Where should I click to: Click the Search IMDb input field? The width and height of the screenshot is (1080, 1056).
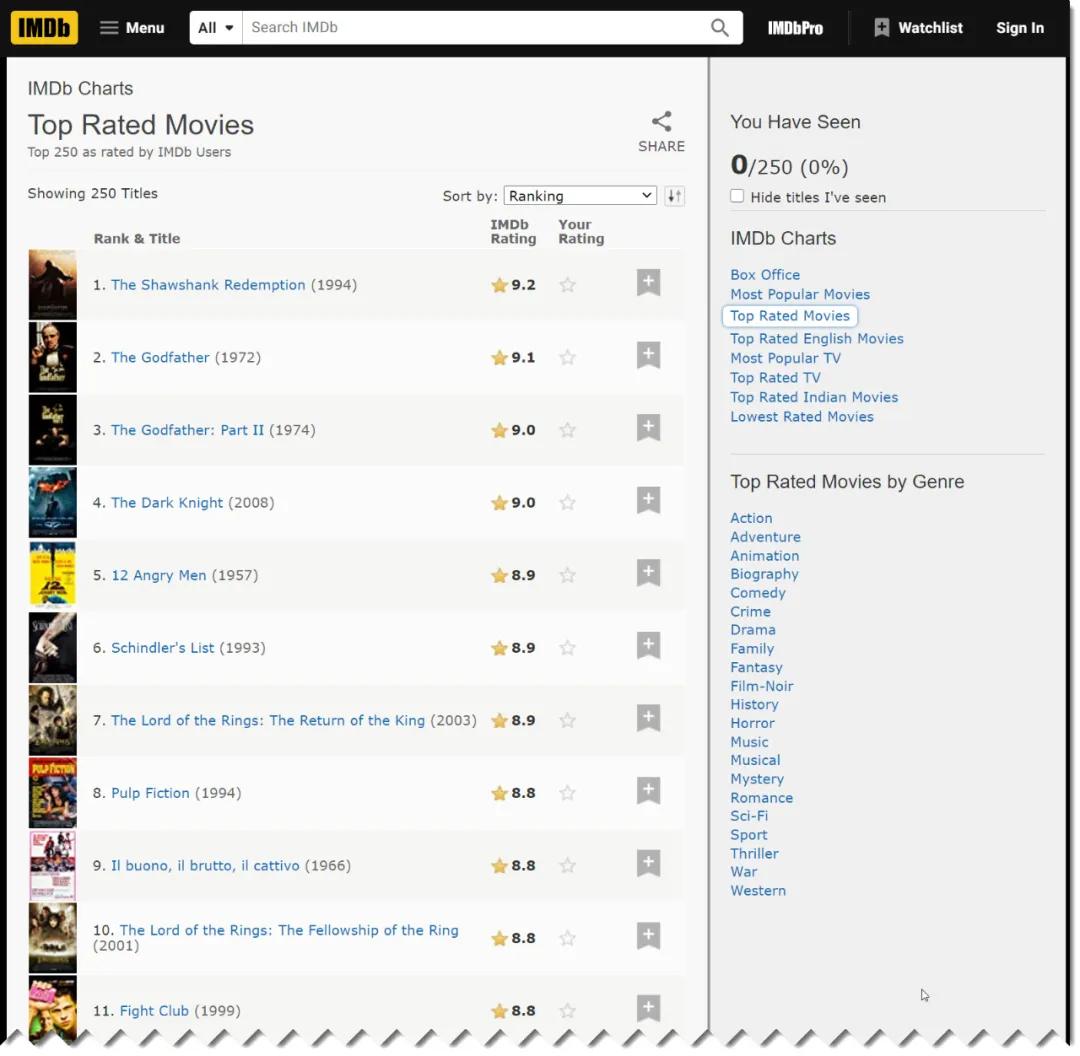[x=474, y=28]
